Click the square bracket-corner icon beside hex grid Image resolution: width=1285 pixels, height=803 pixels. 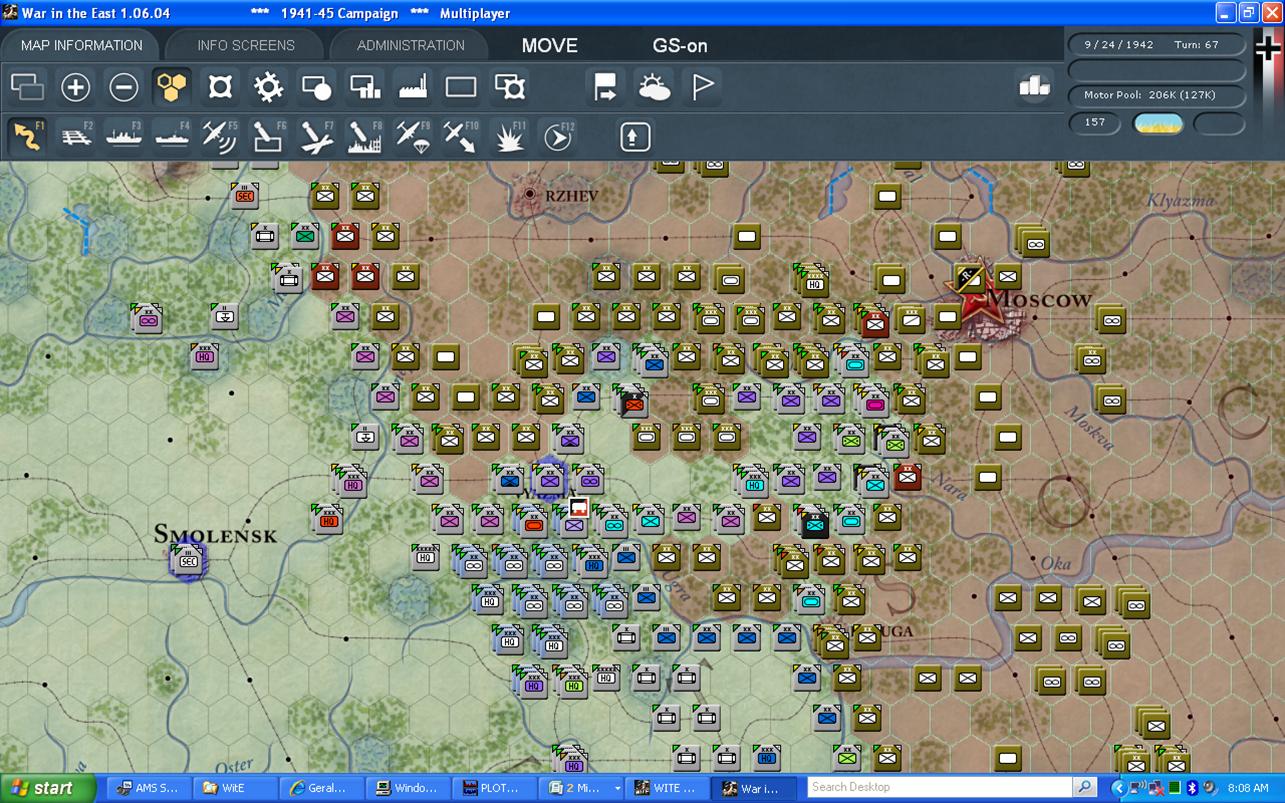click(x=220, y=87)
